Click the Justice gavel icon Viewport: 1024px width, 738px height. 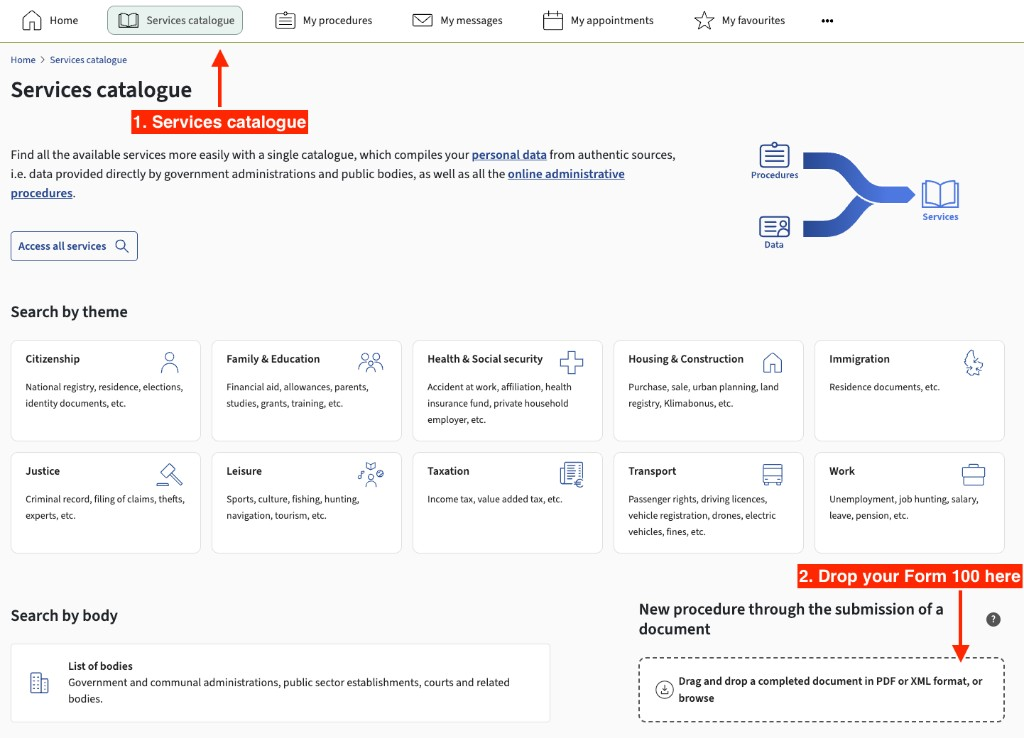170,474
